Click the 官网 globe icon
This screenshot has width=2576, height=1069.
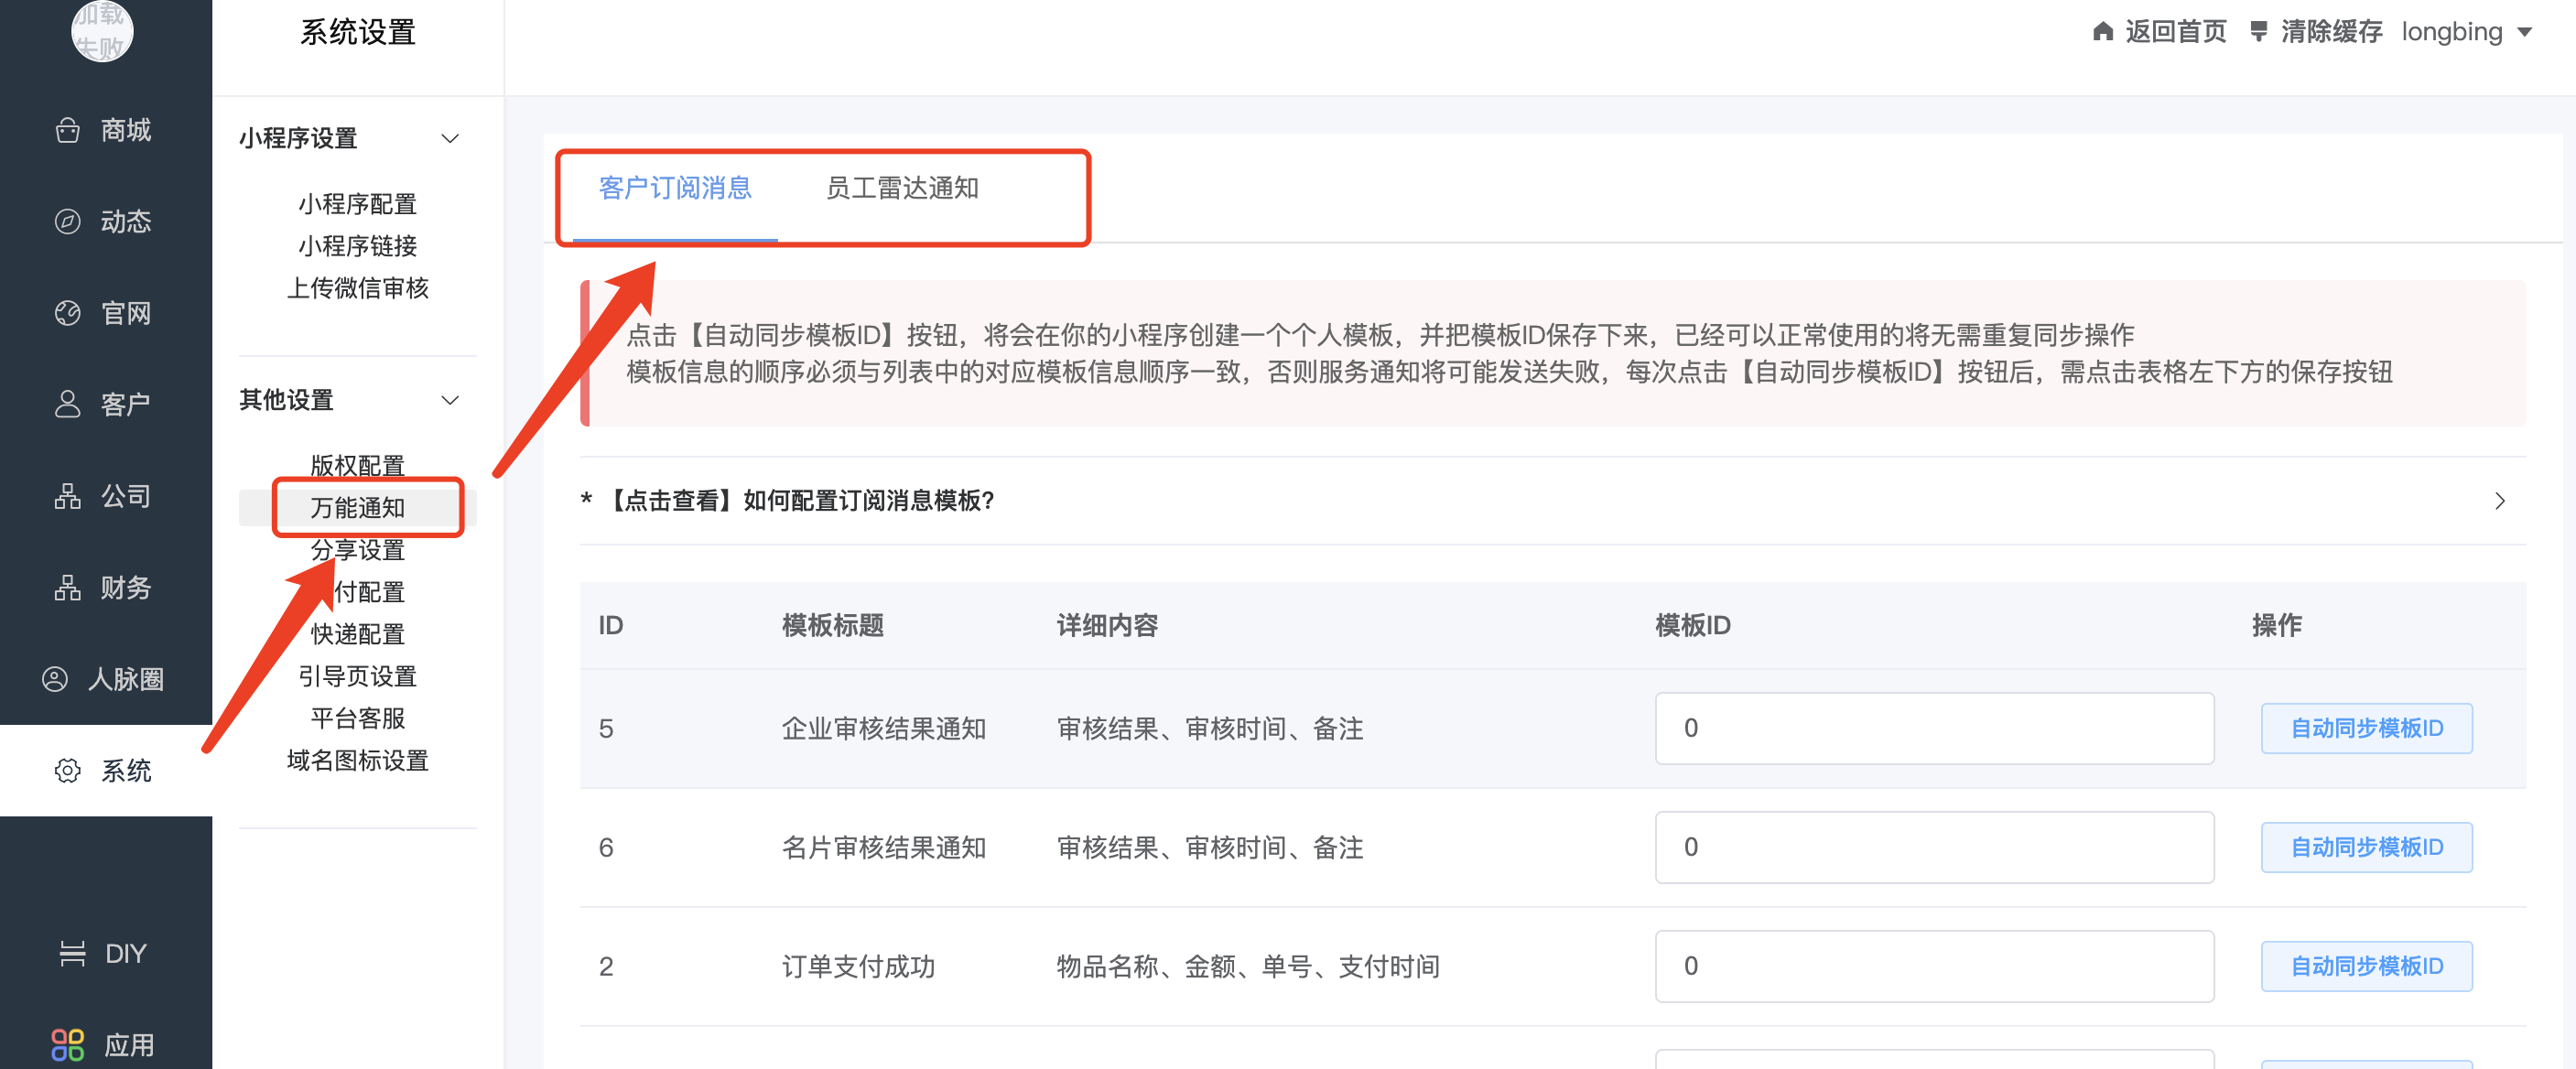coord(67,313)
